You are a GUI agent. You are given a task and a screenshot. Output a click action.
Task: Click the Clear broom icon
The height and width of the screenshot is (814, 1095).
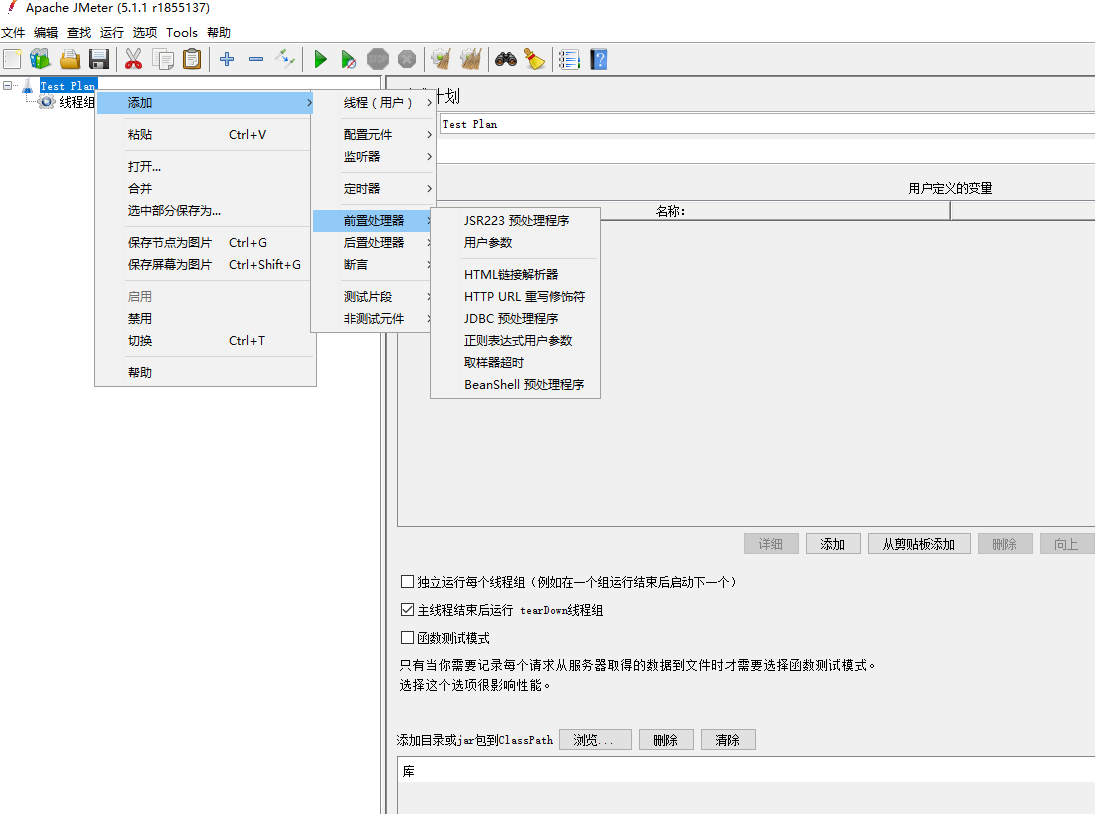(441, 59)
